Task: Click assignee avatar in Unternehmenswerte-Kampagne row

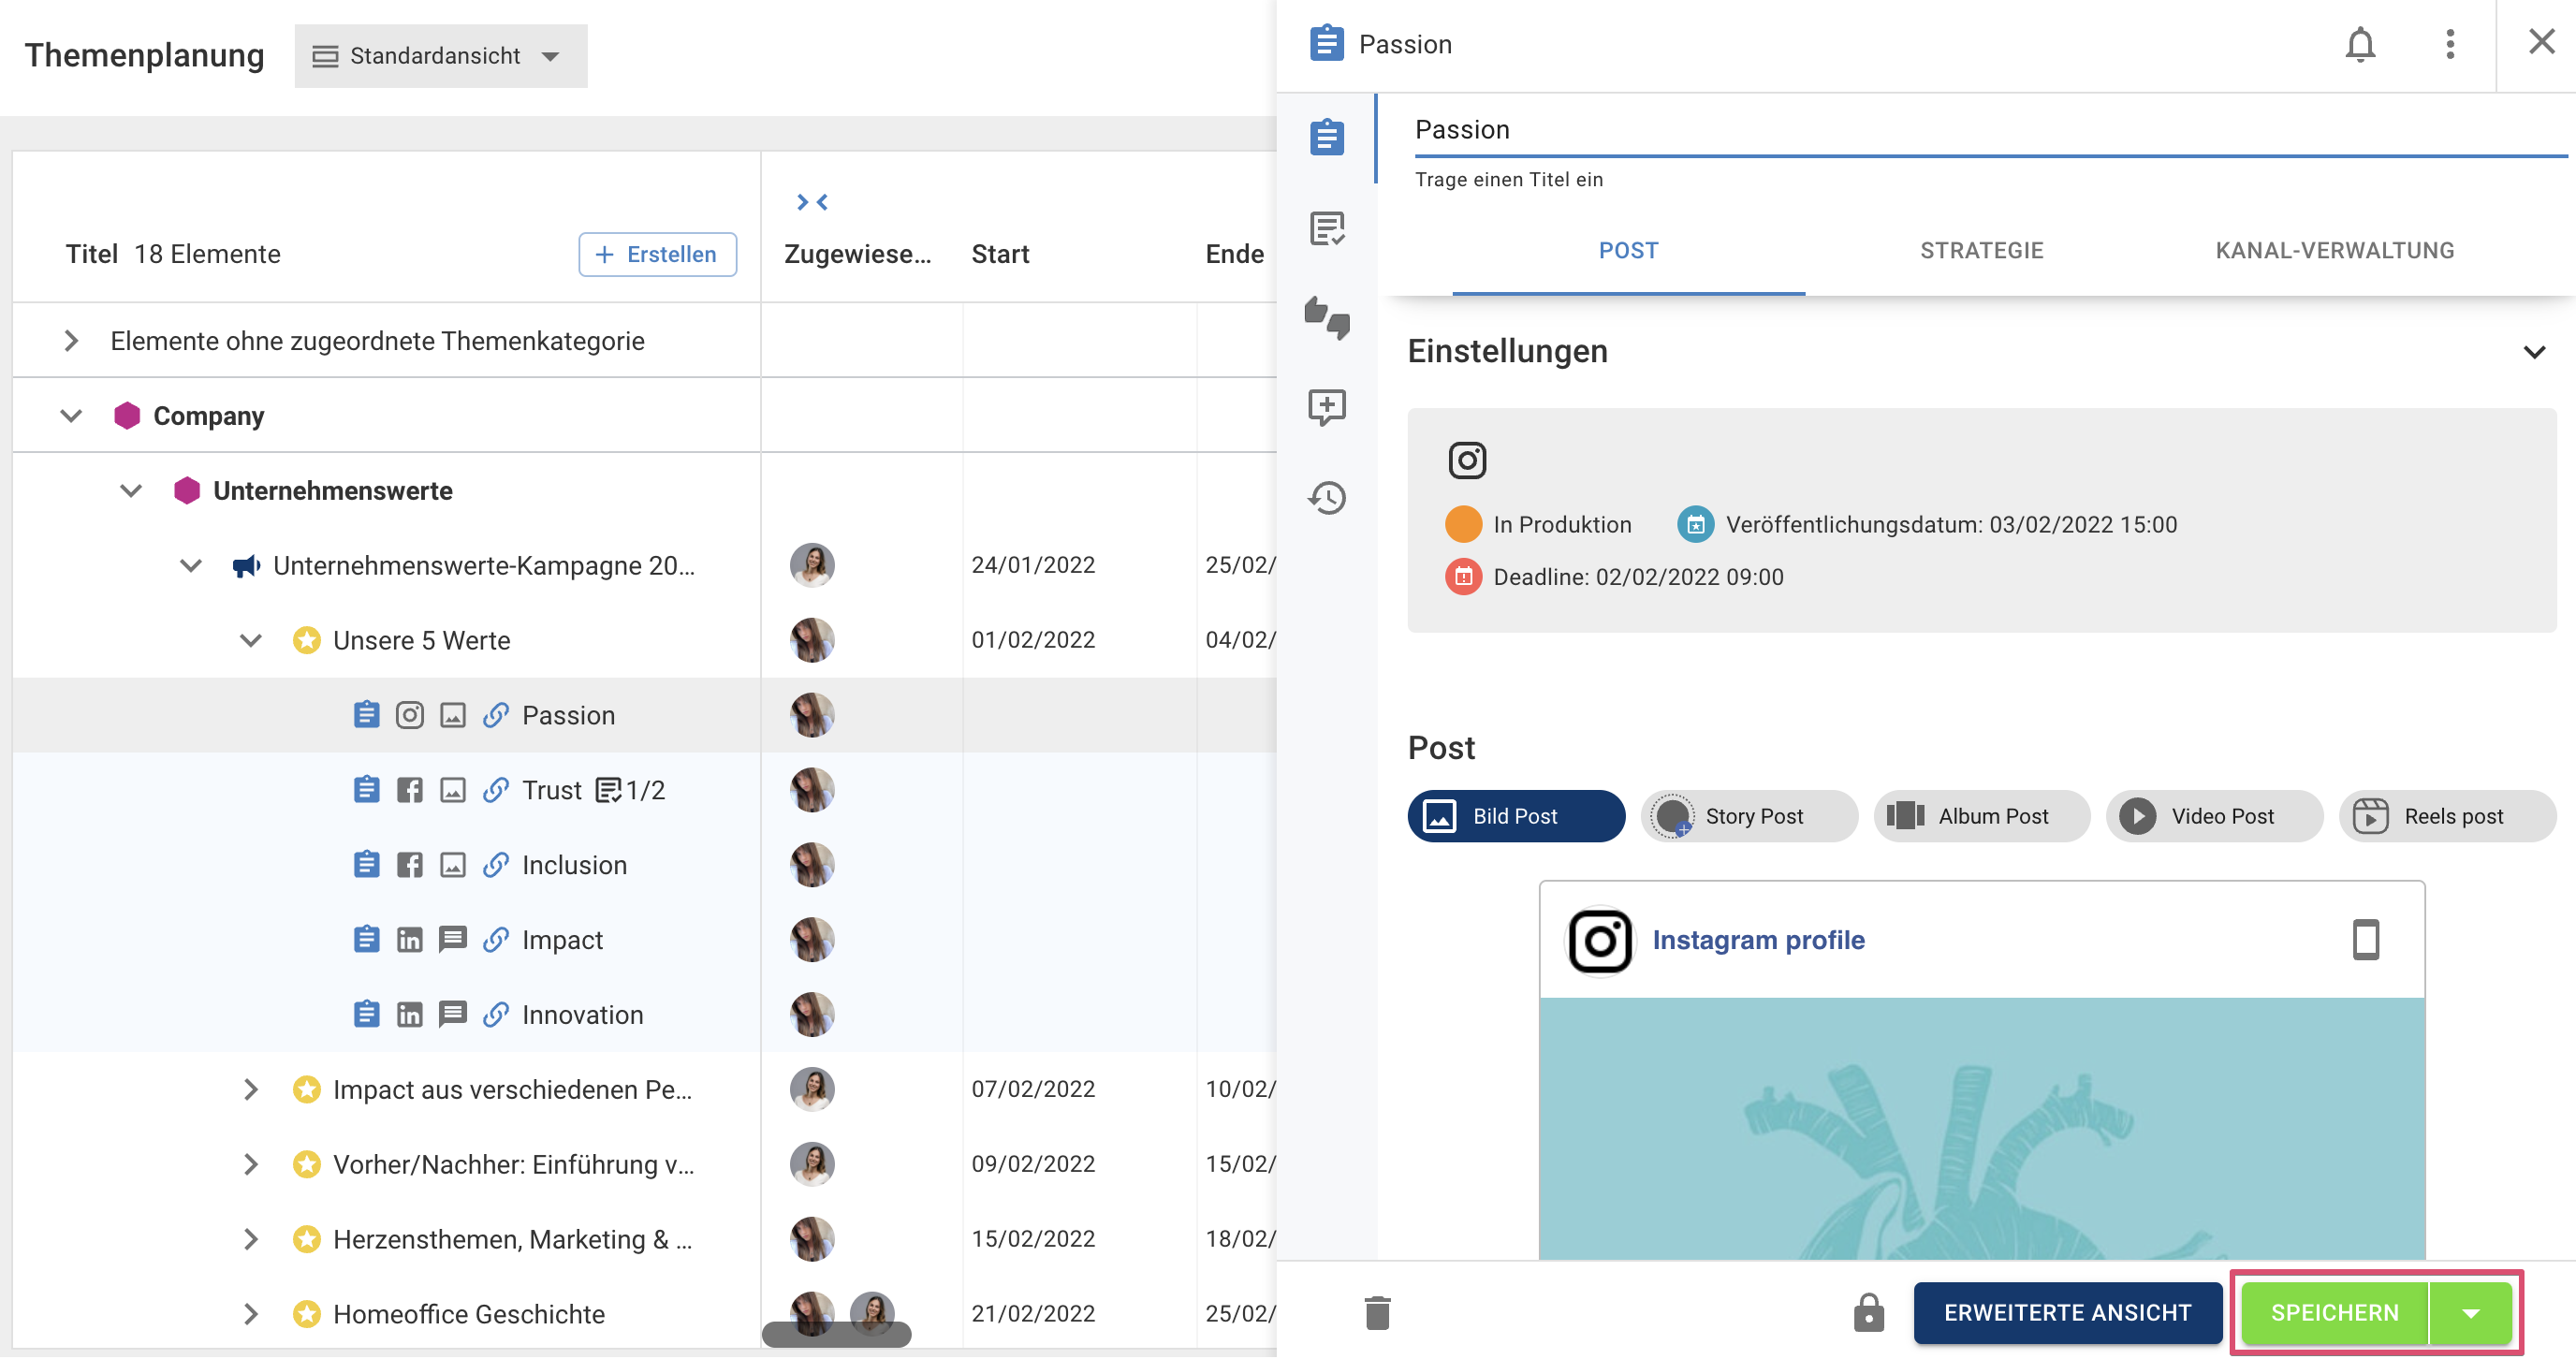Action: [x=812, y=566]
